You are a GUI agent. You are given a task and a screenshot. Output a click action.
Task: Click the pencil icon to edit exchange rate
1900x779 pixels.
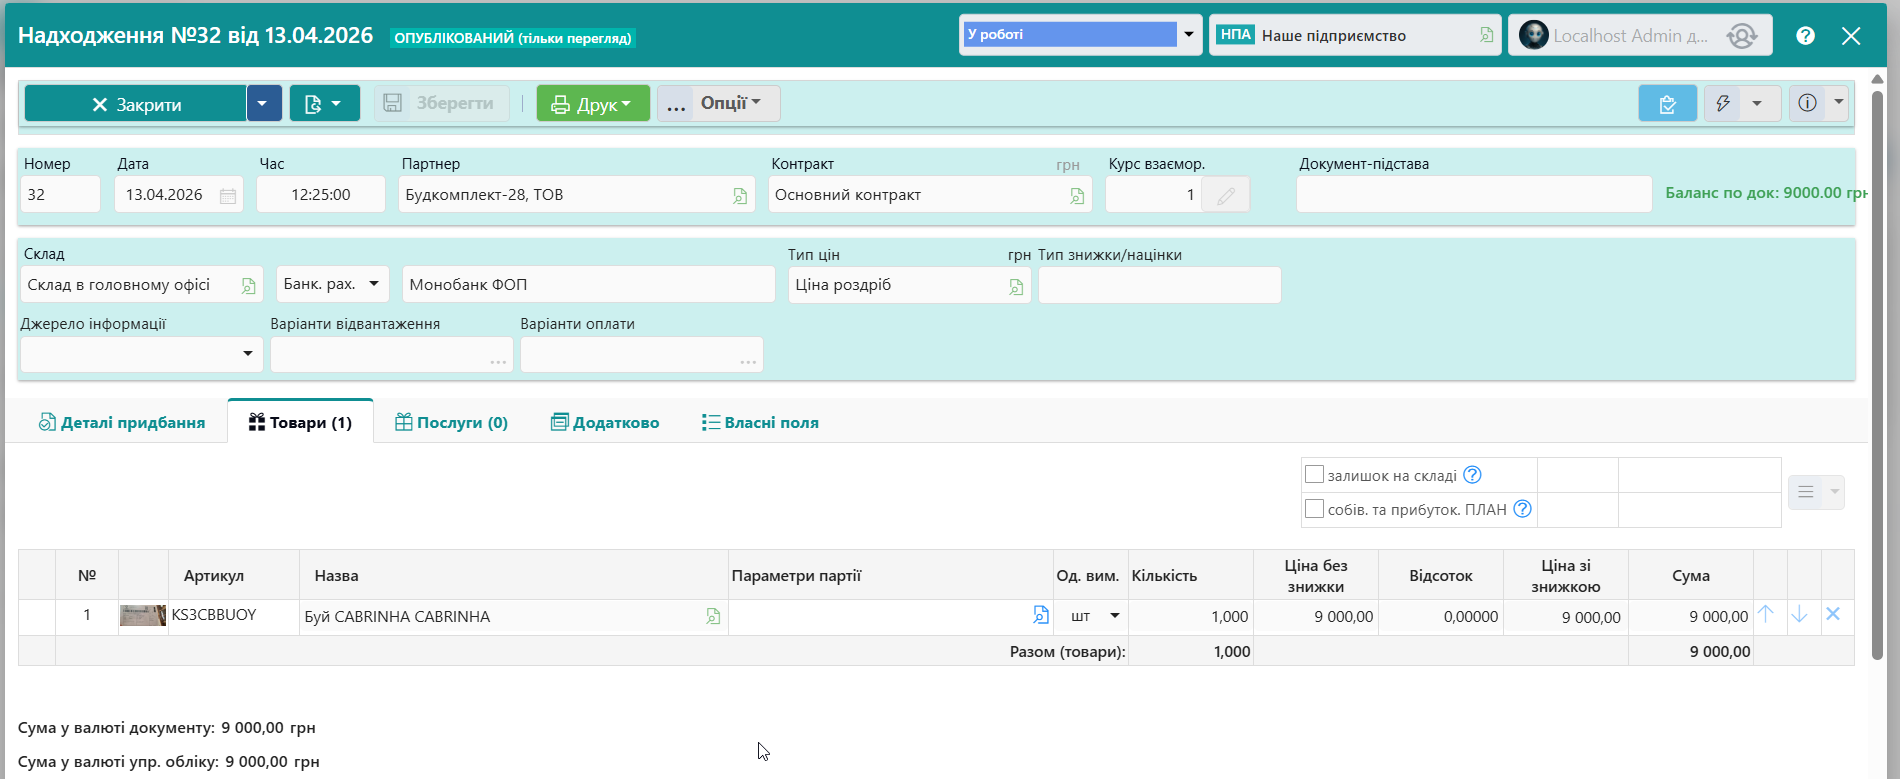coord(1226,195)
